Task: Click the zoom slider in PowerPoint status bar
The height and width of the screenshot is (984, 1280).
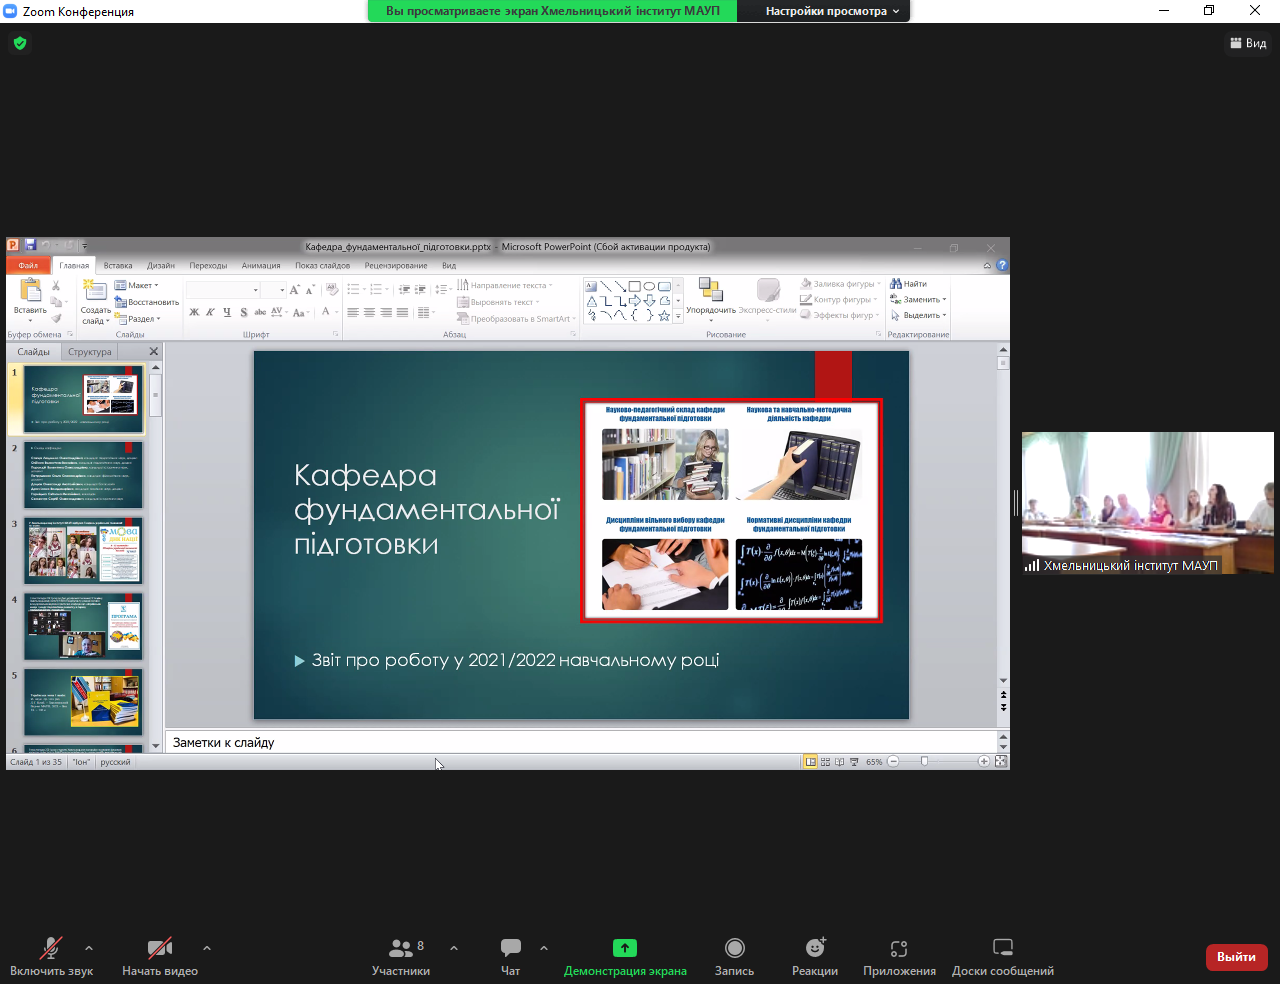Action: 925,762
